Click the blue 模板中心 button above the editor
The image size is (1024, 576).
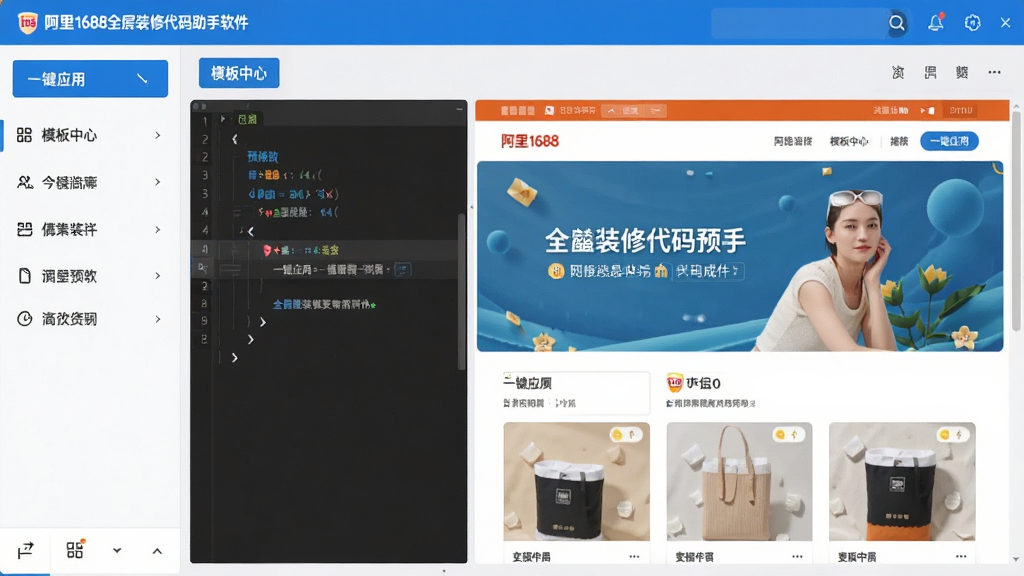(239, 73)
